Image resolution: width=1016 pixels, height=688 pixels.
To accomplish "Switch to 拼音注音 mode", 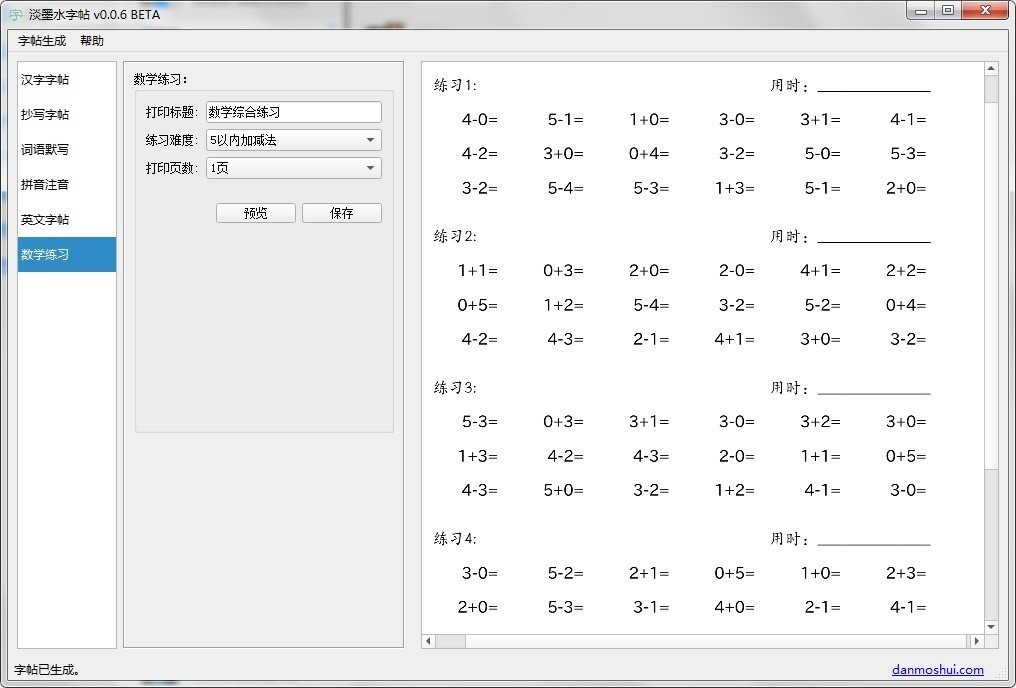I will click(45, 184).
